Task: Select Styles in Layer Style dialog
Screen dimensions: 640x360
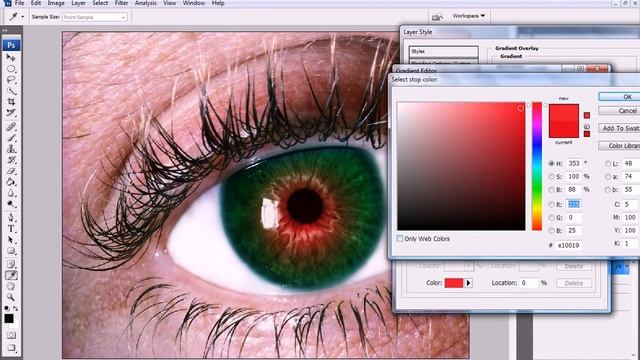Action: pyautogui.click(x=443, y=51)
